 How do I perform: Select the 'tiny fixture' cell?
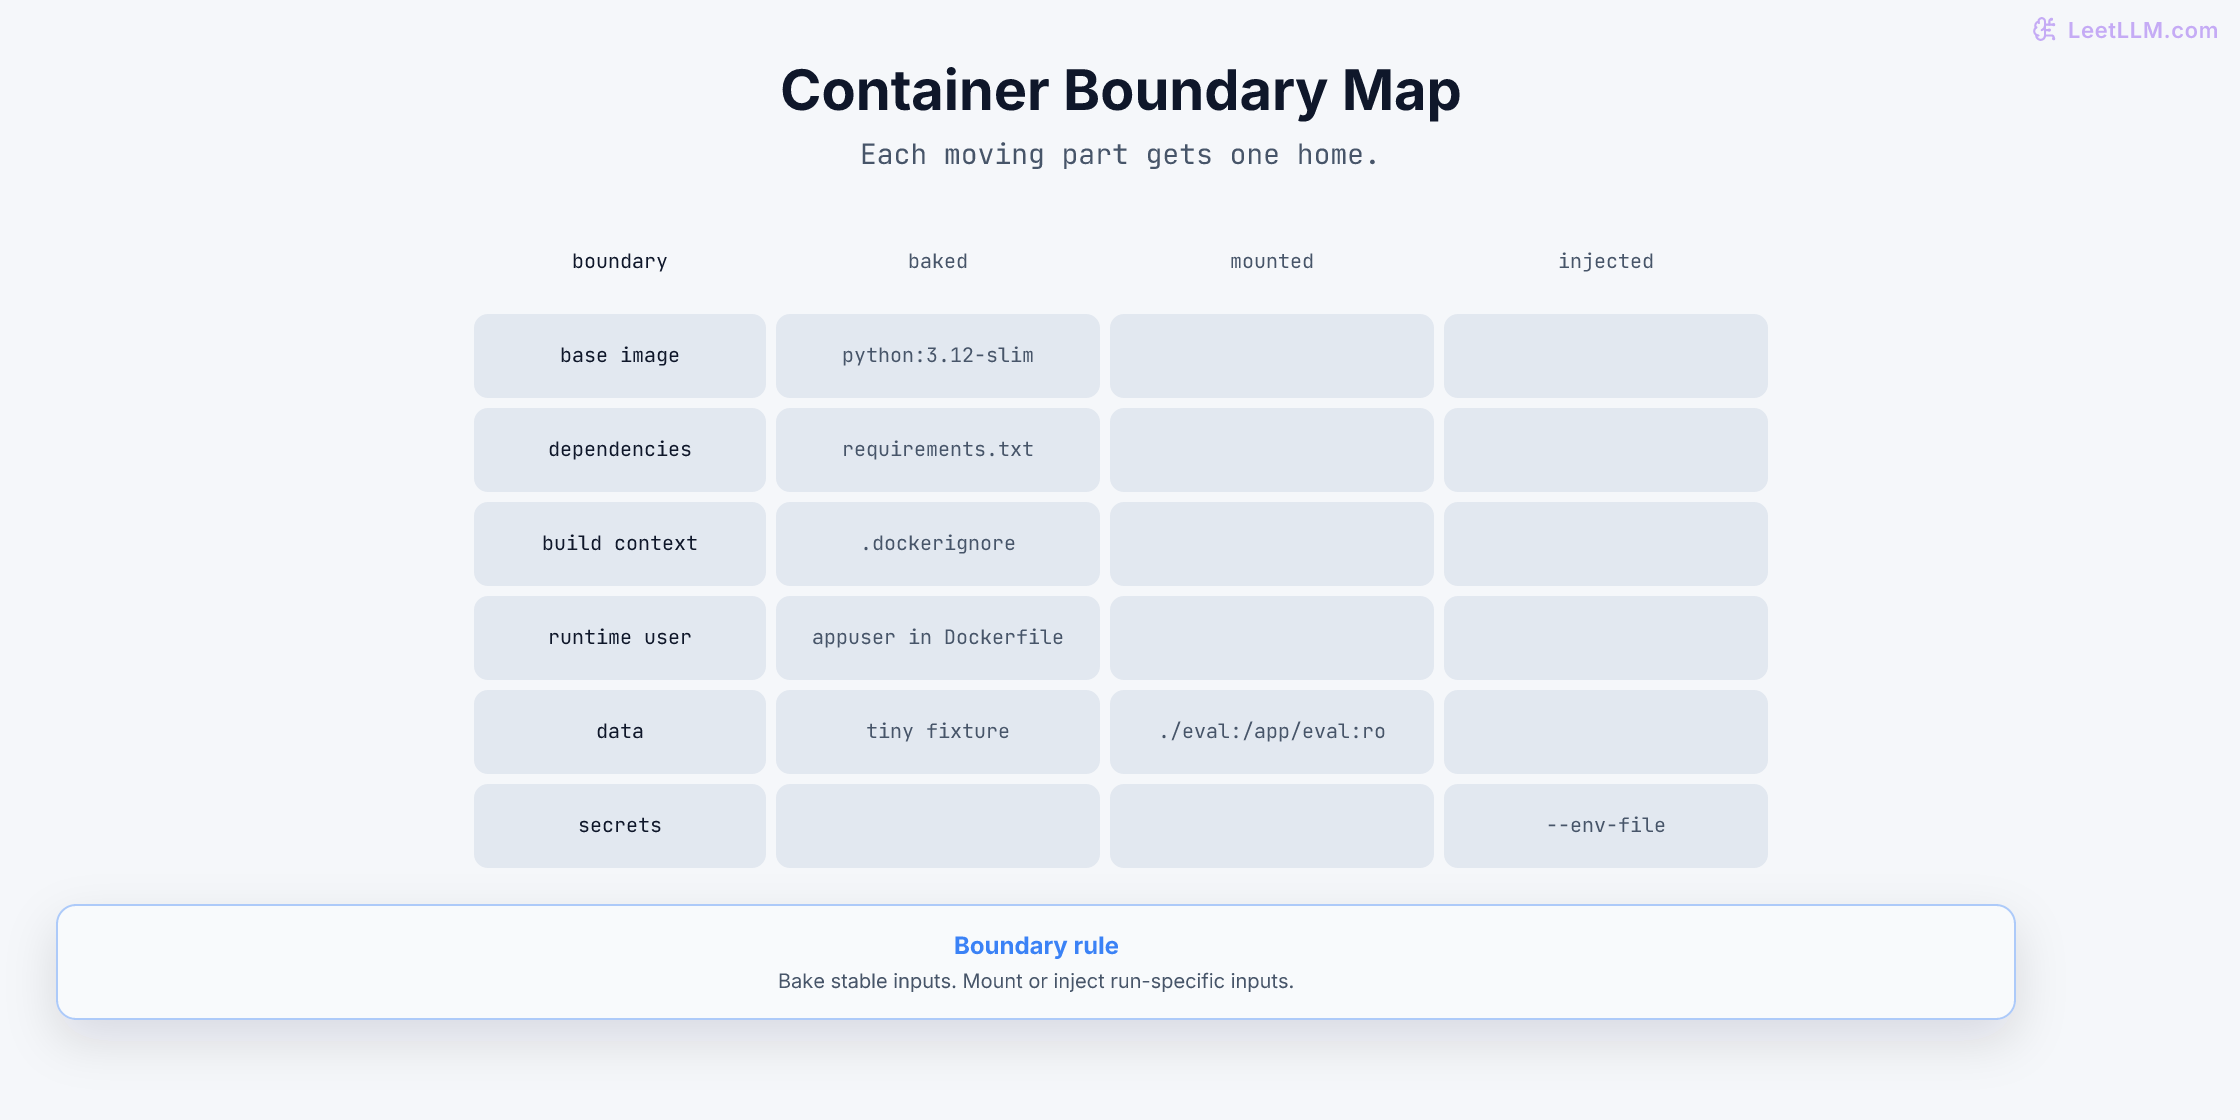938,732
